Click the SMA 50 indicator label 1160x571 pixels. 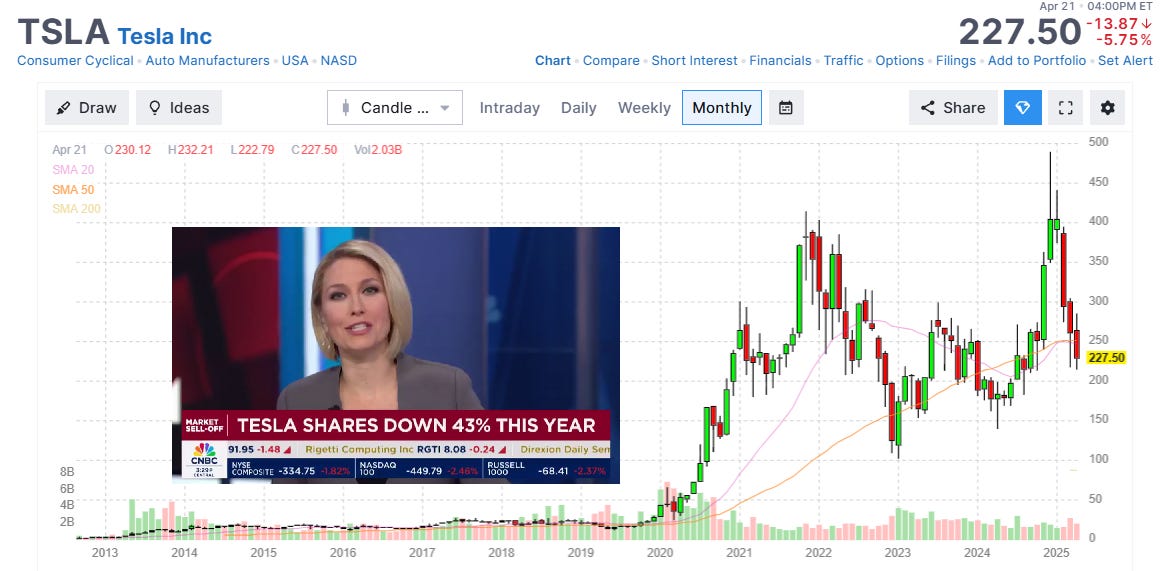[x=73, y=189]
